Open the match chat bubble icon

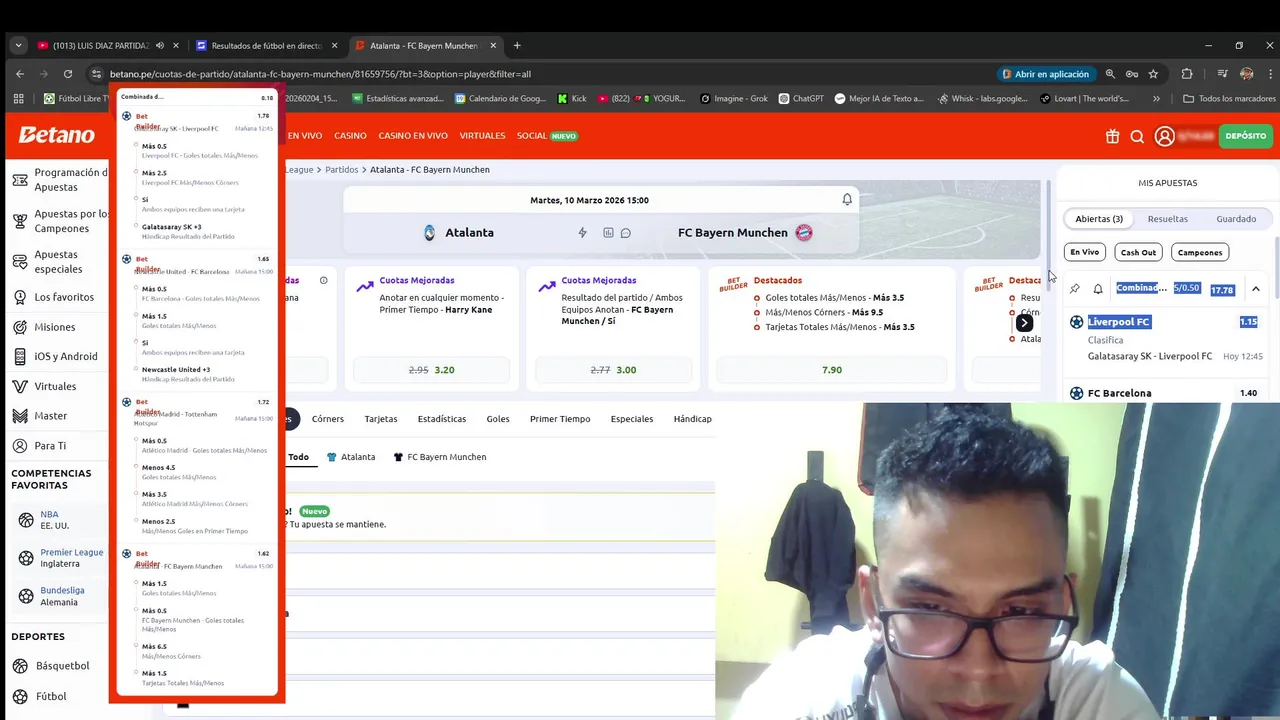(626, 233)
